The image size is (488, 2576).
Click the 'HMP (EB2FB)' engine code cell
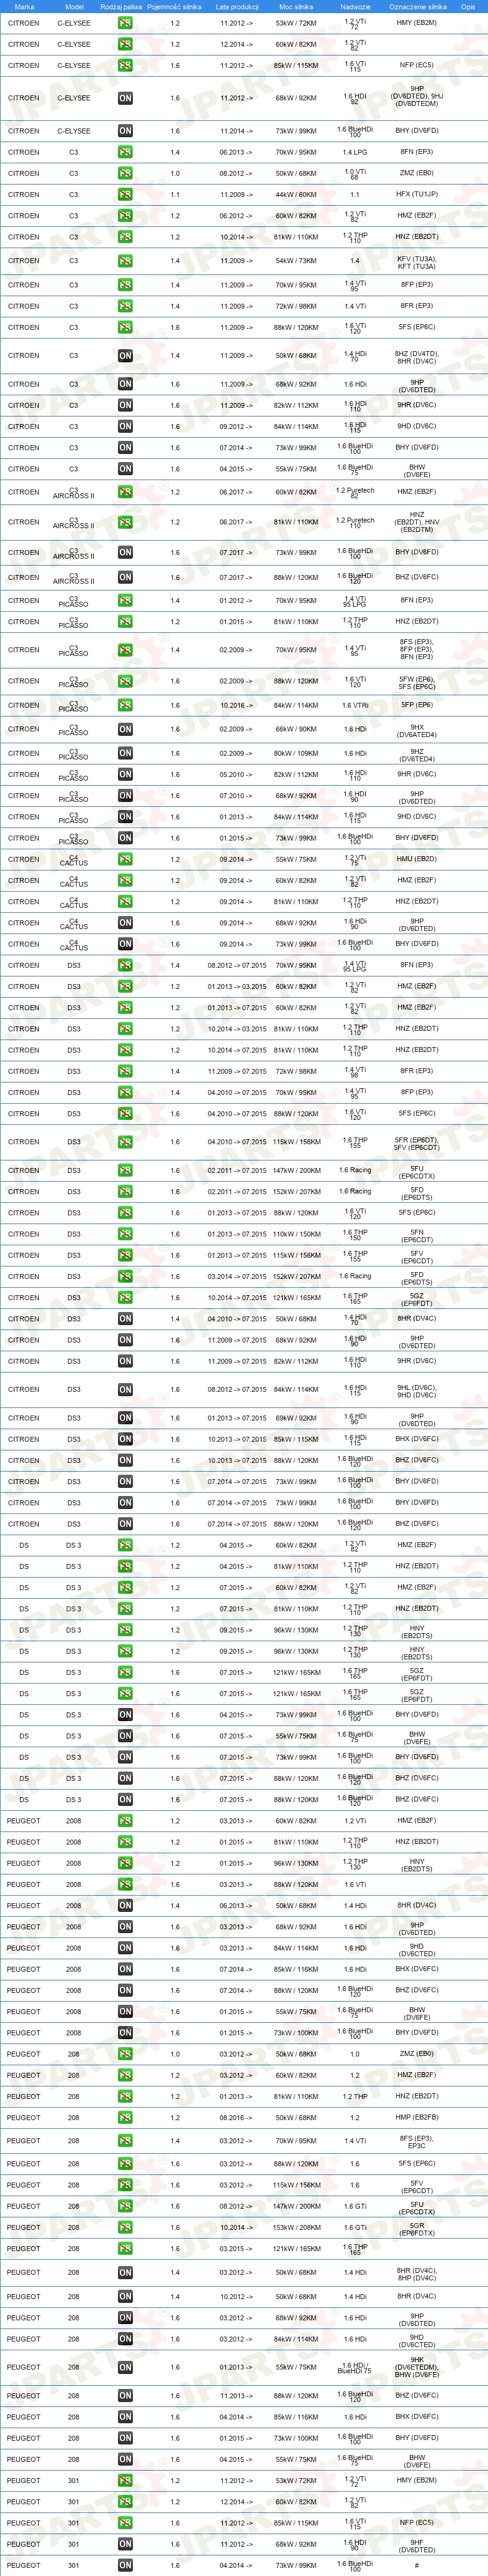pyautogui.click(x=417, y=2118)
